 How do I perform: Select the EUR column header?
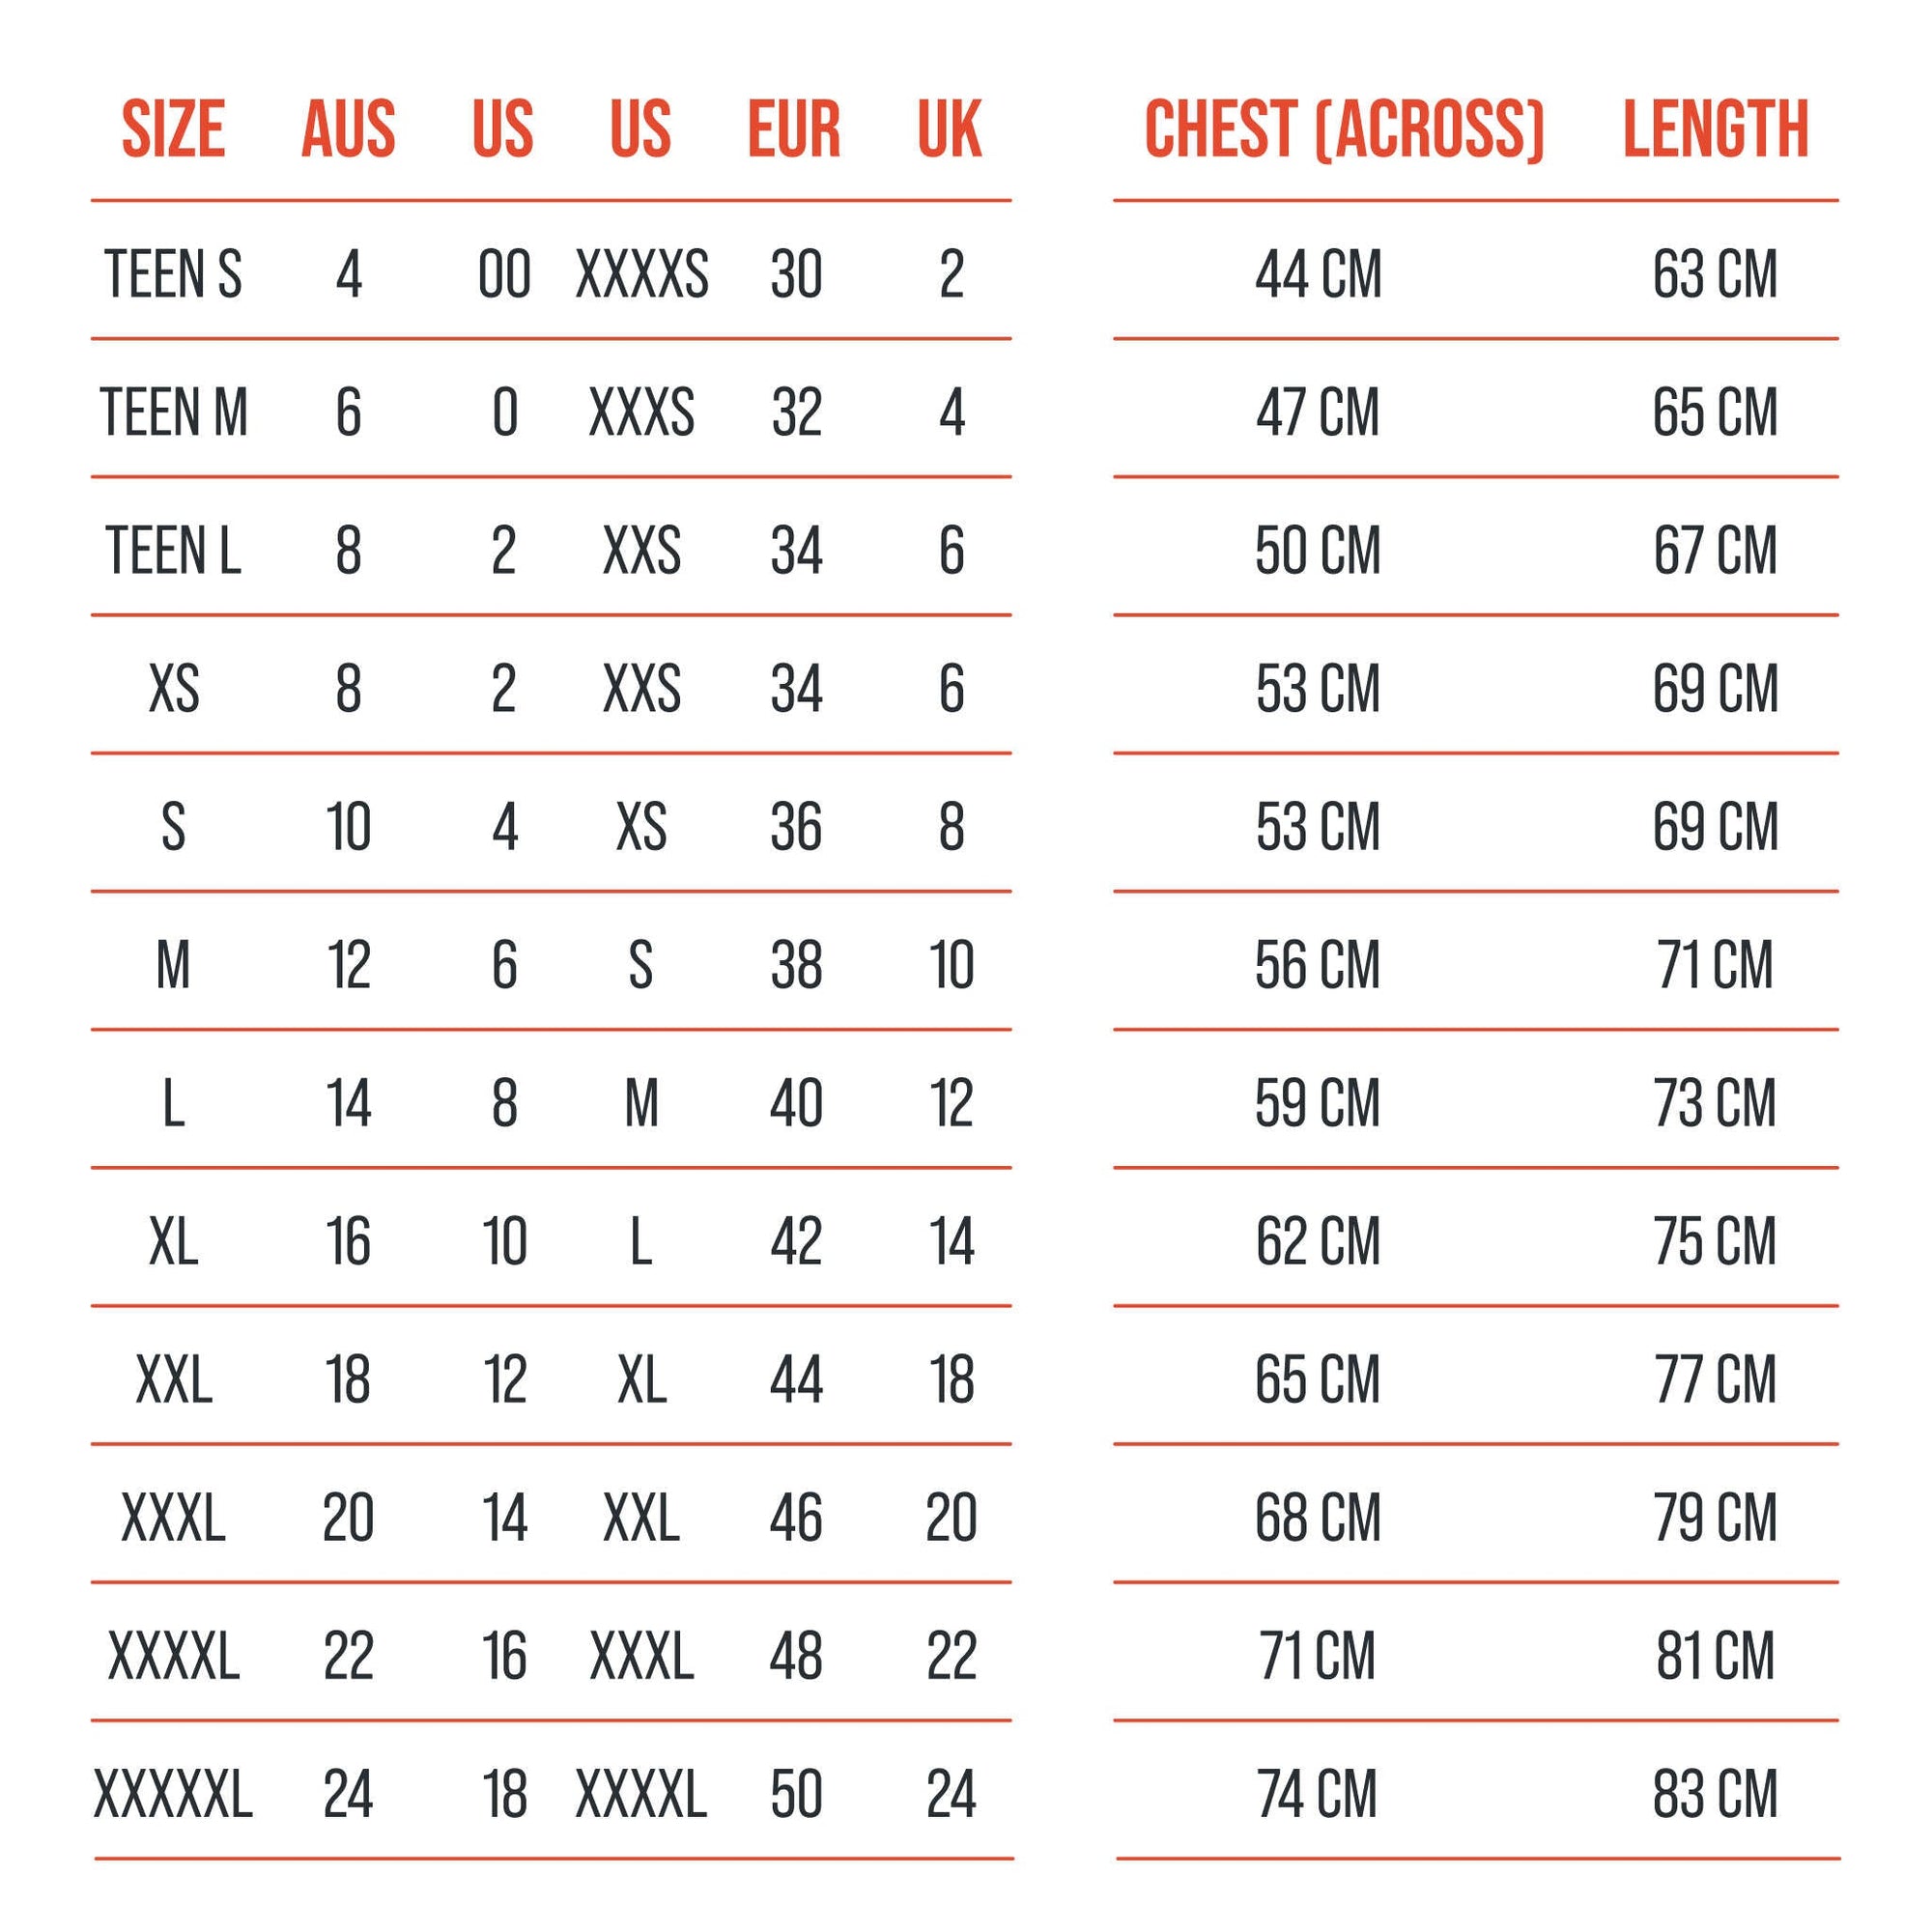click(794, 129)
